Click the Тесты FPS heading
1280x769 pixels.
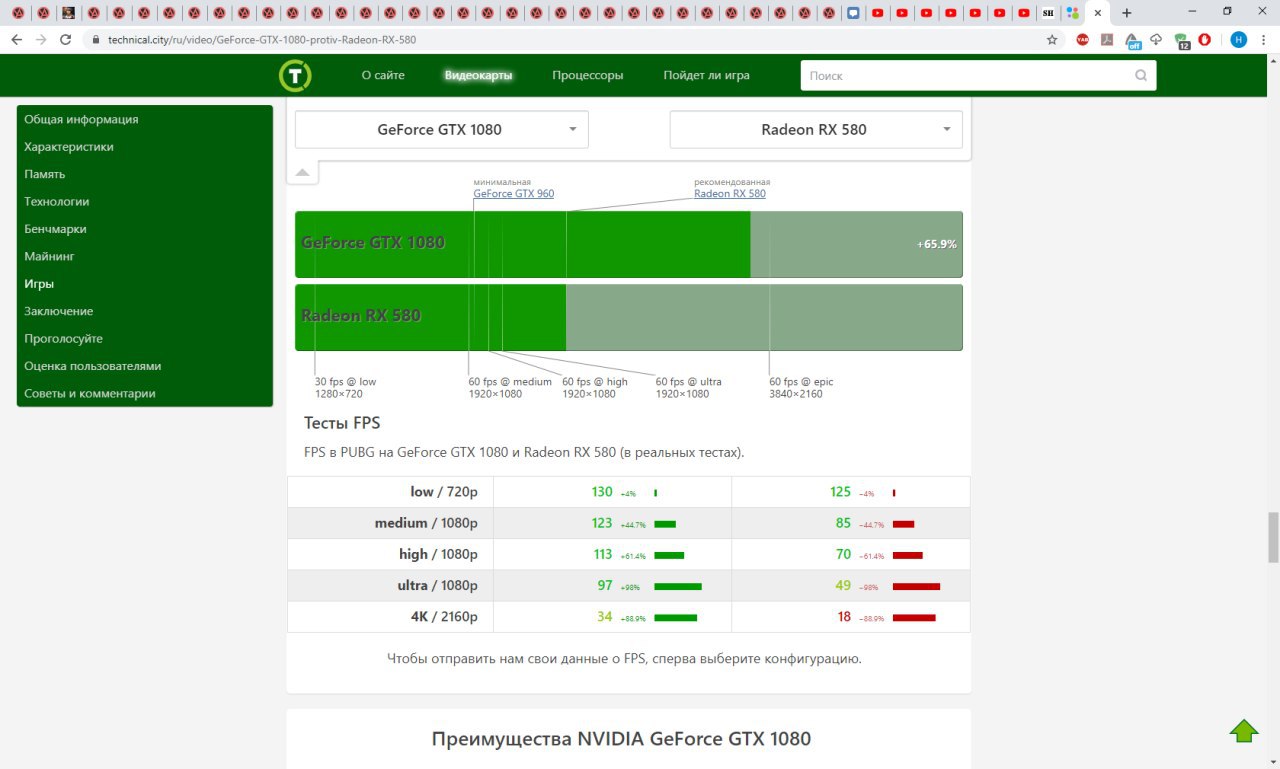[x=342, y=423]
